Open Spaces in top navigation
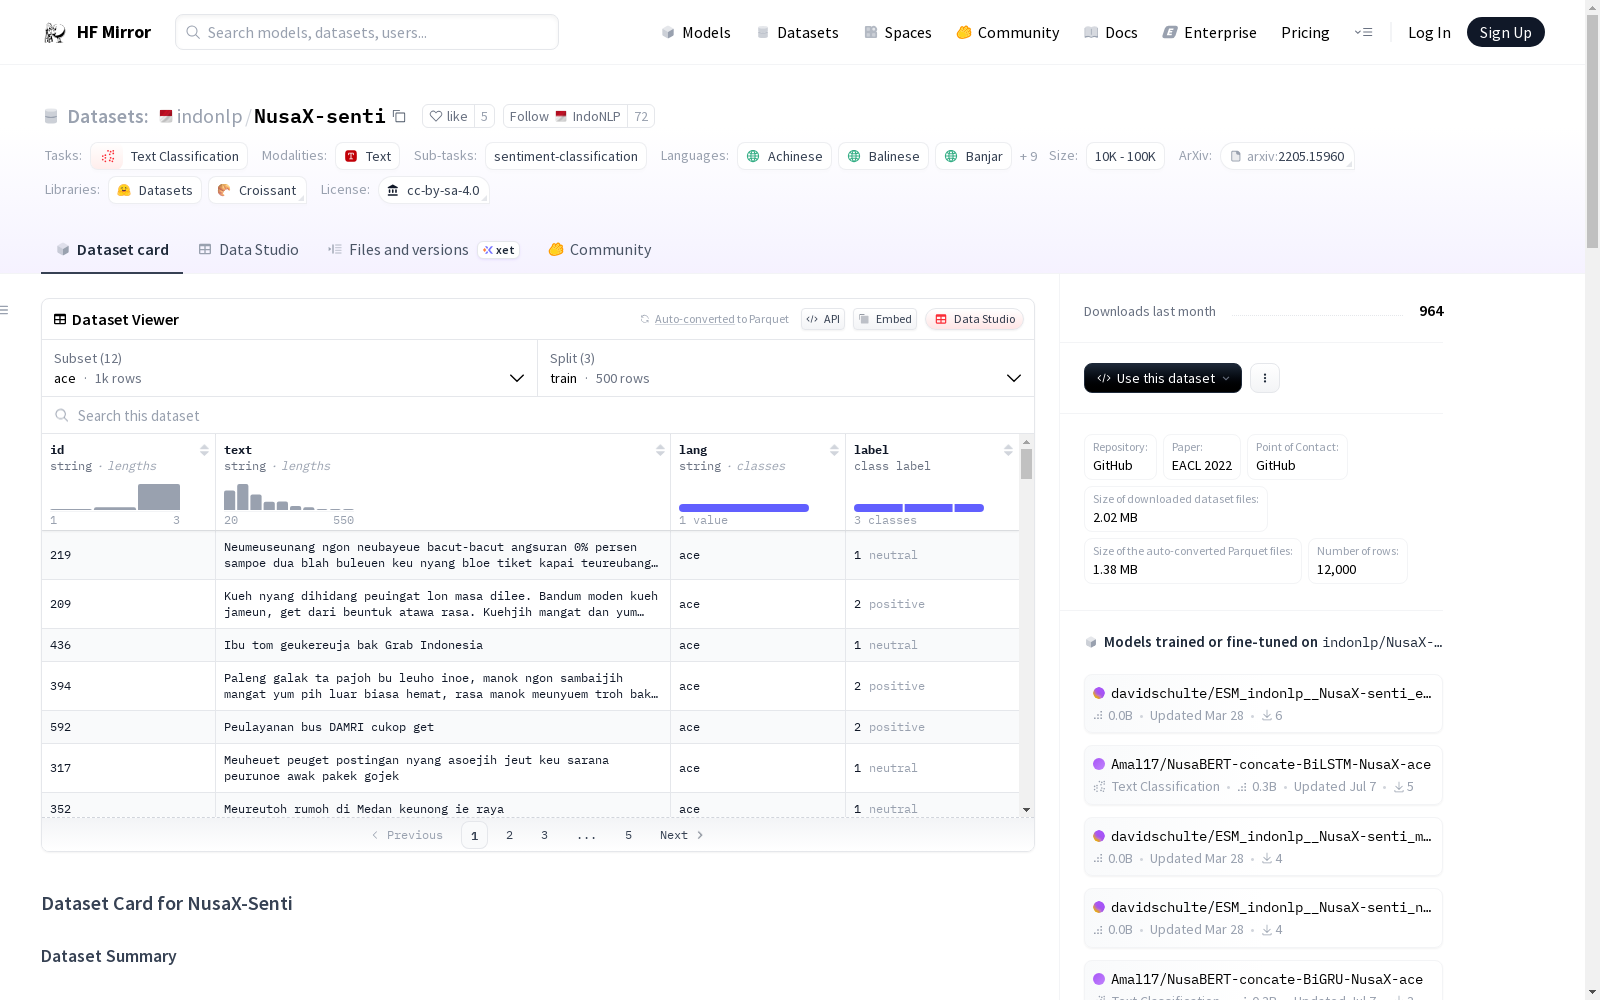The height and width of the screenshot is (1000, 1600). (x=898, y=32)
